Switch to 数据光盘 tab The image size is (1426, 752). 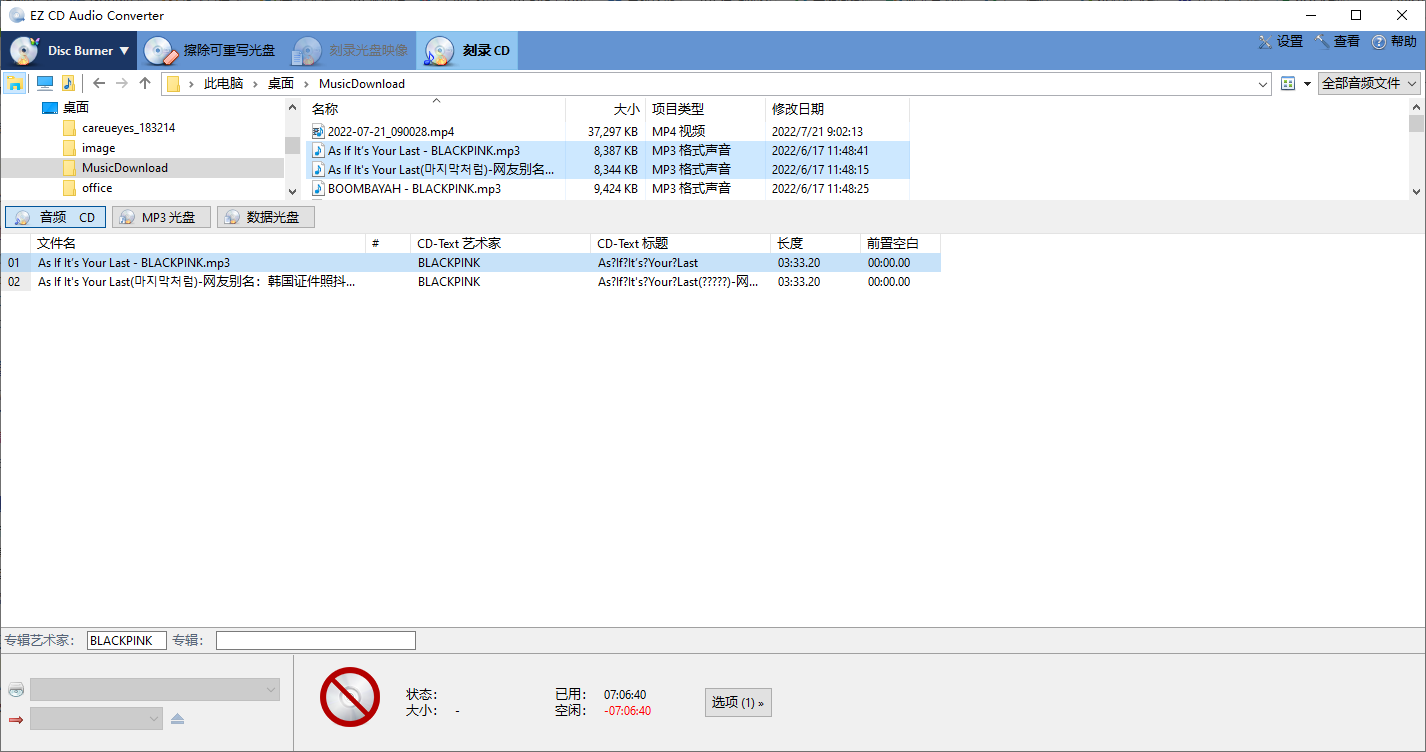click(x=266, y=217)
